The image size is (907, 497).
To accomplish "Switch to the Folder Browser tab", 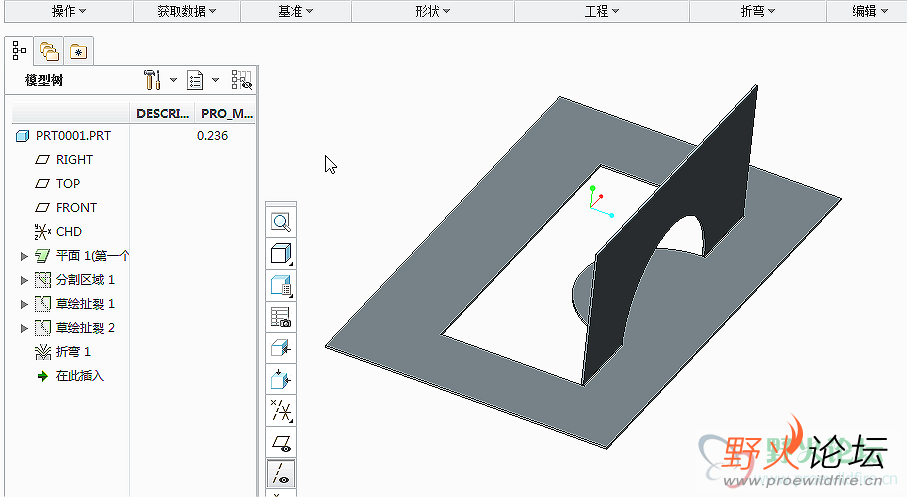I will point(49,52).
